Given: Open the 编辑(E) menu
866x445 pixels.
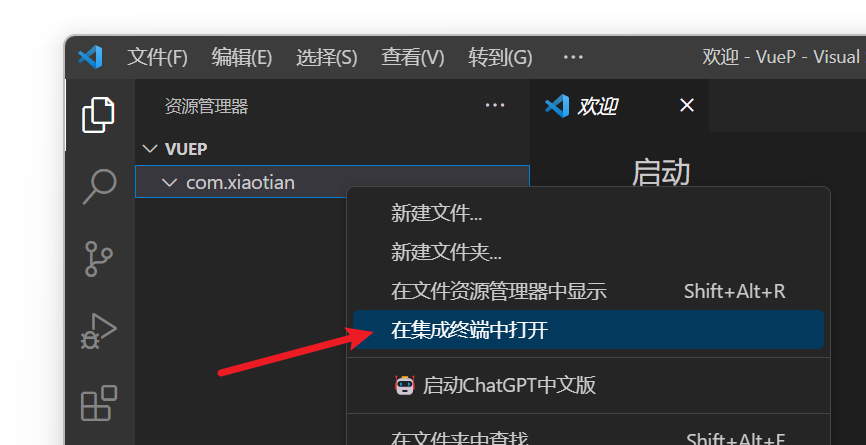Looking at the screenshot, I should point(242,57).
